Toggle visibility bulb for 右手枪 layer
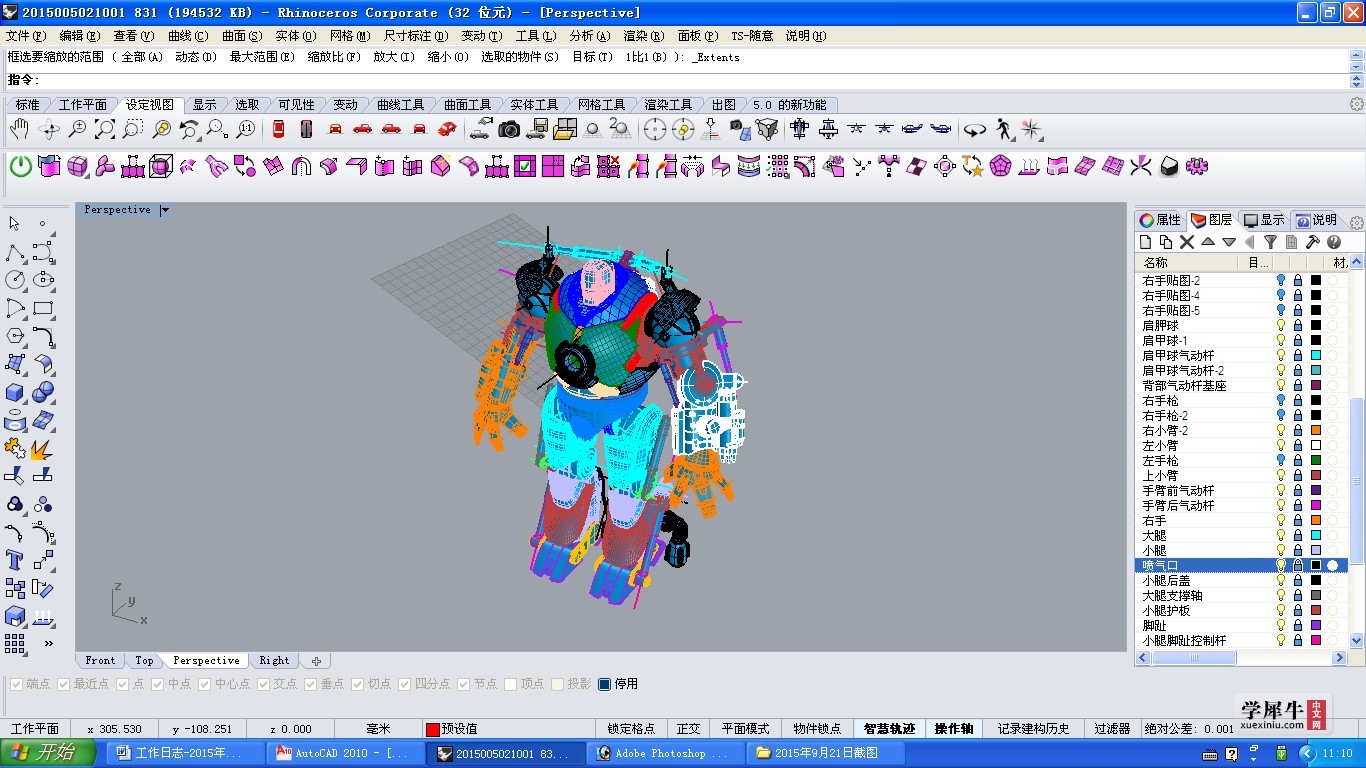The height and width of the screenshot is (768, 1366). pos(1281,400)
